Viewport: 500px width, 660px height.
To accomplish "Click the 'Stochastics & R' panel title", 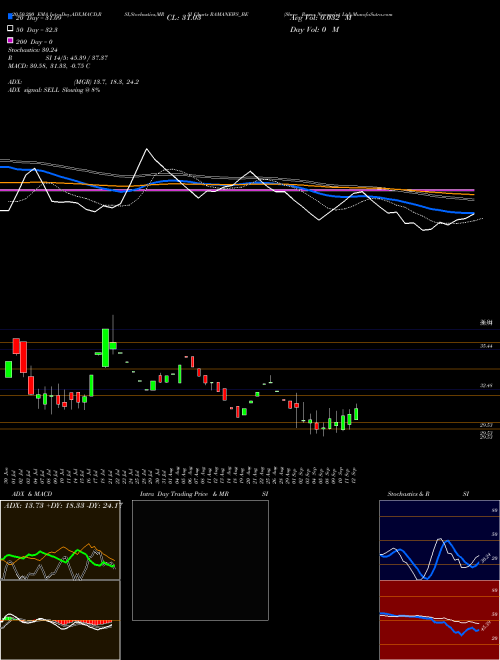I will point(409,494).
